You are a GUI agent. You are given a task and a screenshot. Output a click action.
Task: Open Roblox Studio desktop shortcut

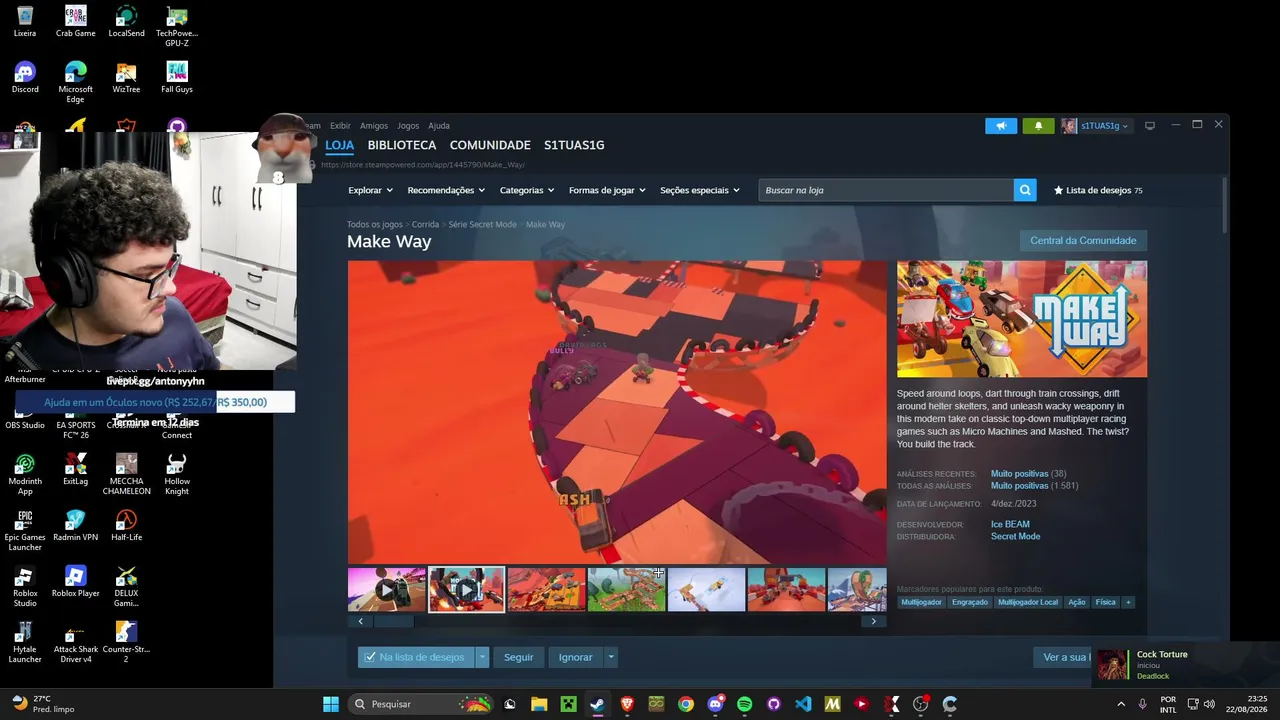point(25,586)
